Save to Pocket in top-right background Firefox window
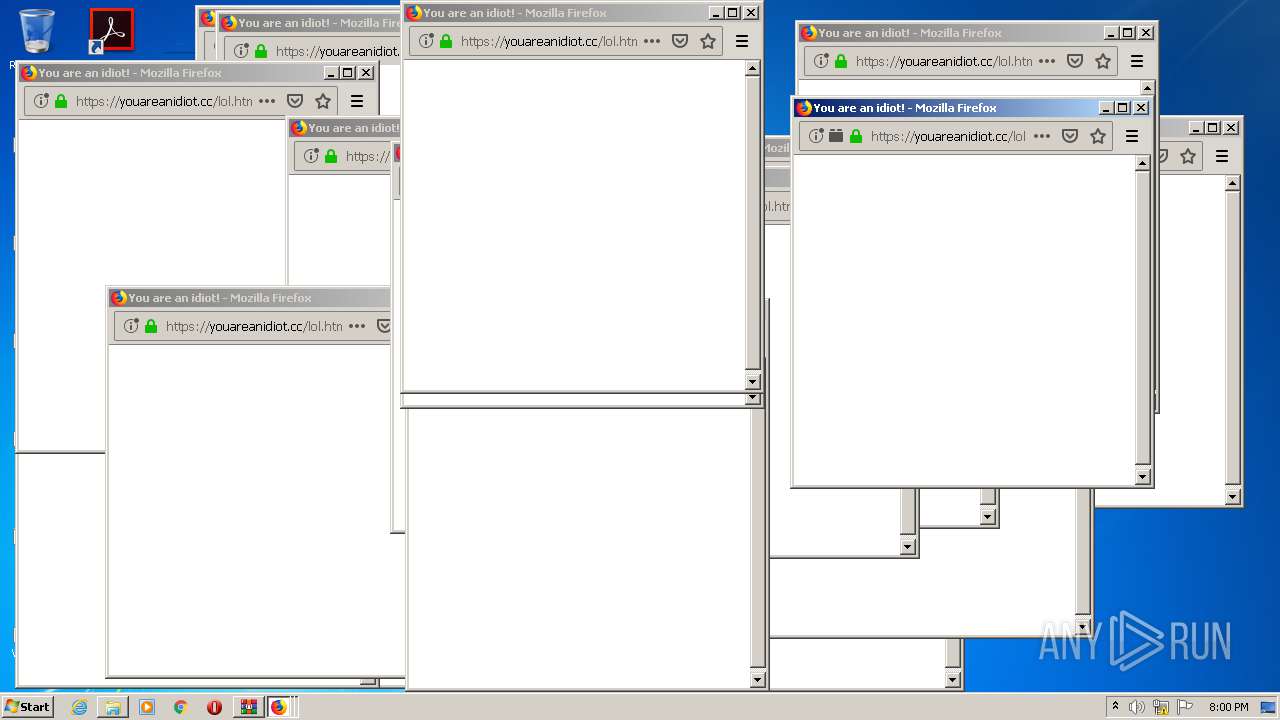Viewport: 1280px width, 720px height. pyautogui.click(x=1075, y=61)
